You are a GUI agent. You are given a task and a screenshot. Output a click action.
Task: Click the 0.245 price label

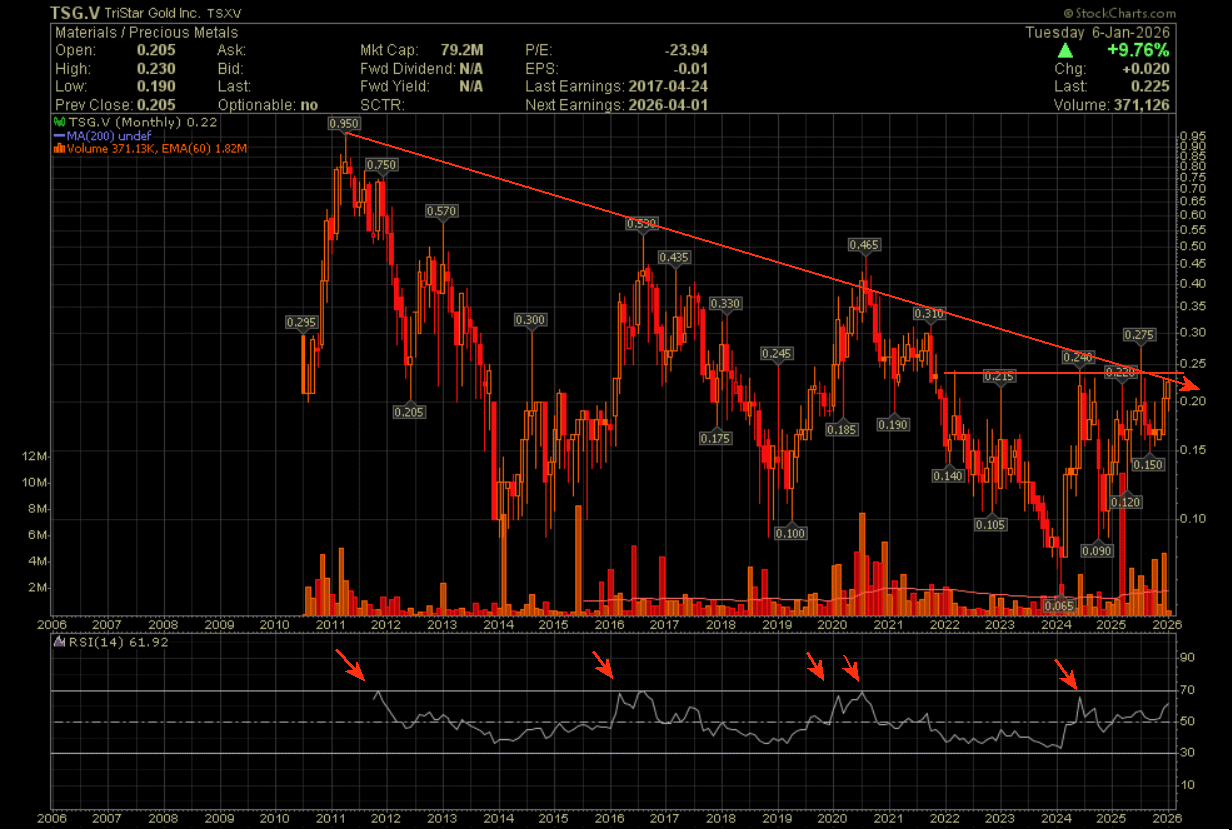coord(777,354)
